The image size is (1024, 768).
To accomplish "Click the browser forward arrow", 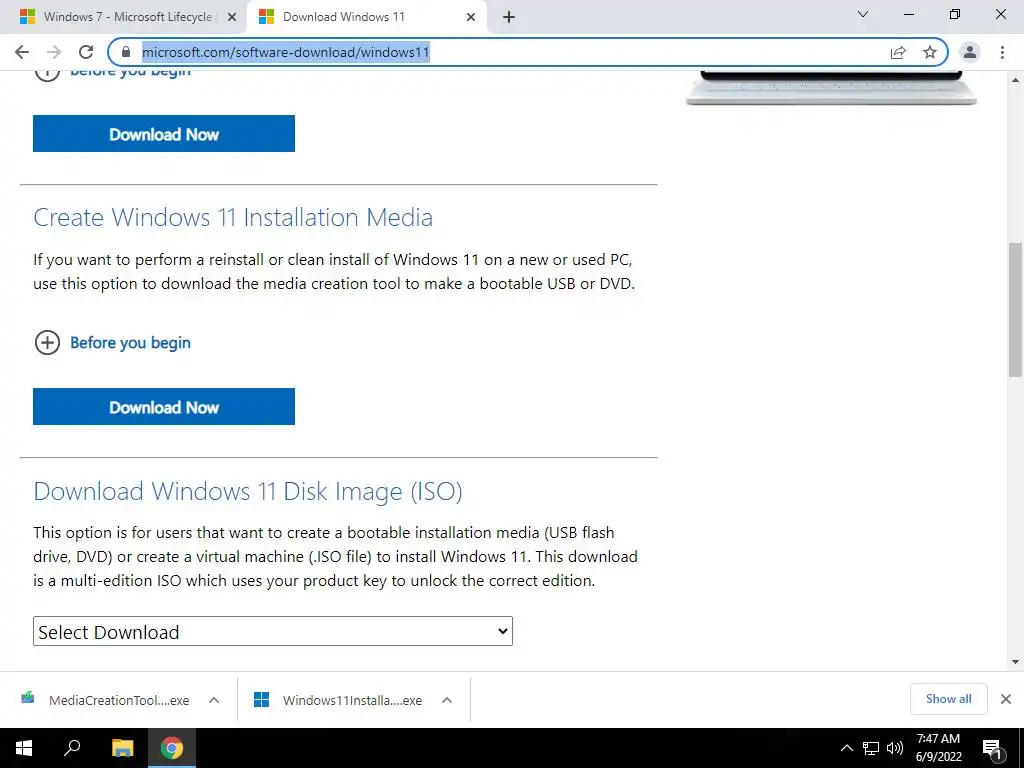I will coord(54,52).
